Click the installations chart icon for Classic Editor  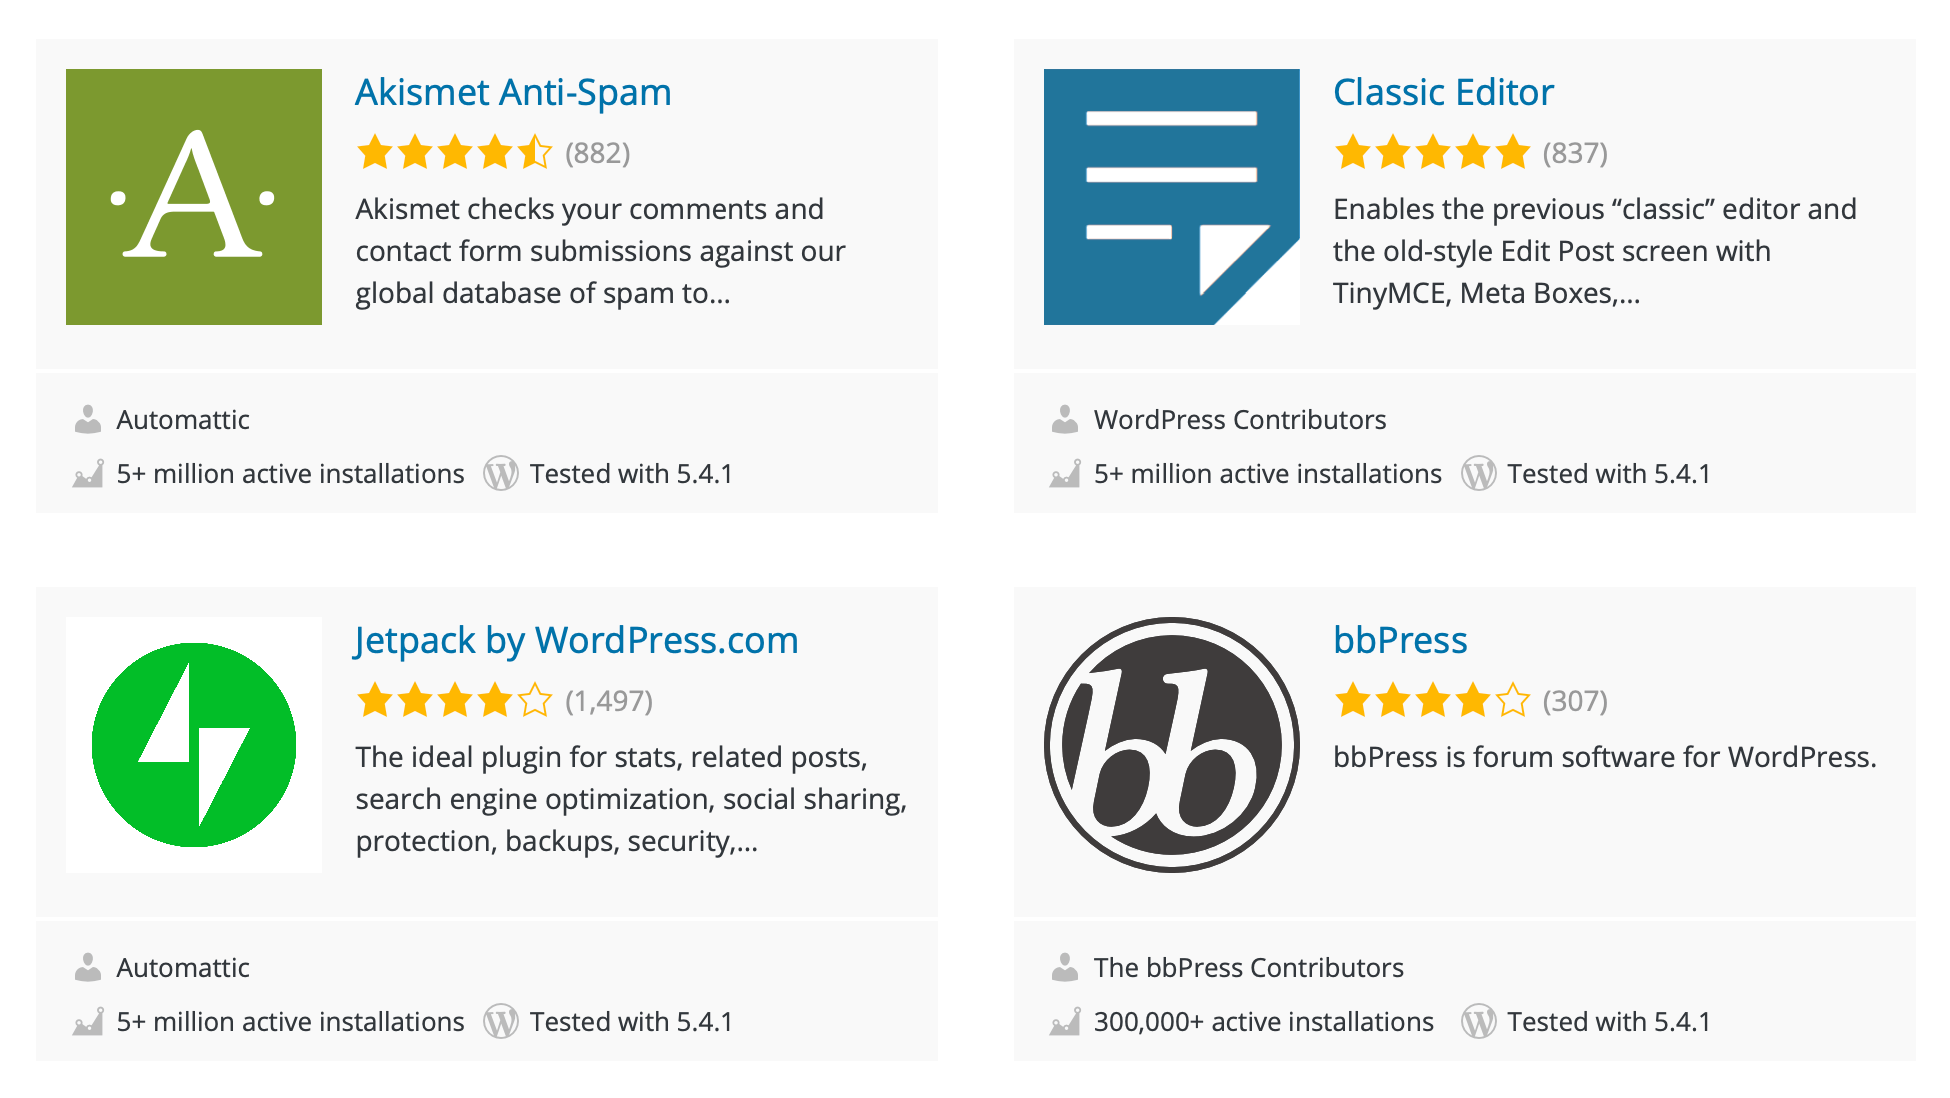point(1066,471)
